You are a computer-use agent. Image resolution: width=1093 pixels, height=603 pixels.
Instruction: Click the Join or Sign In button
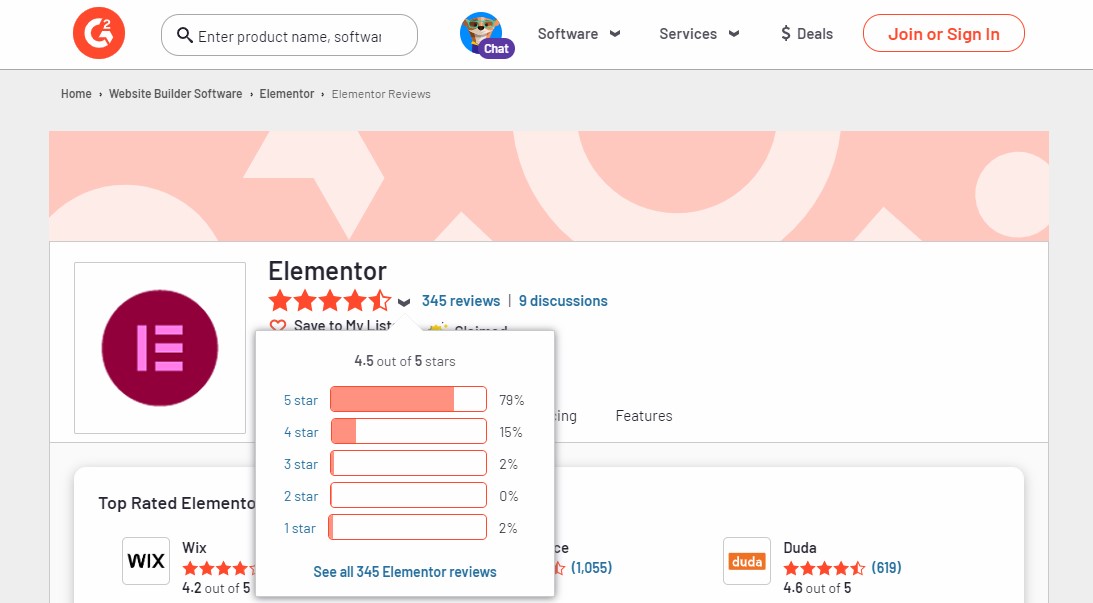(x=944, y=33)
